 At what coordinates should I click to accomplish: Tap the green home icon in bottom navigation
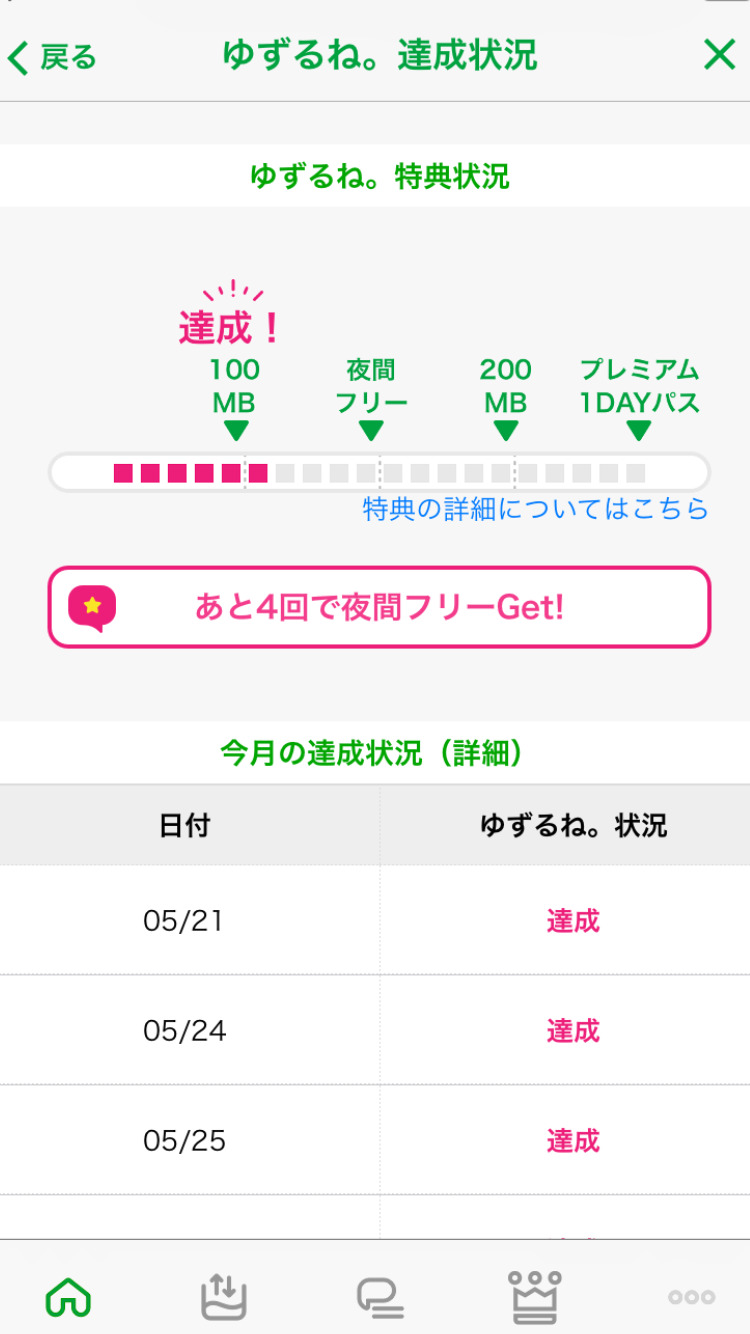point(68,1297)
